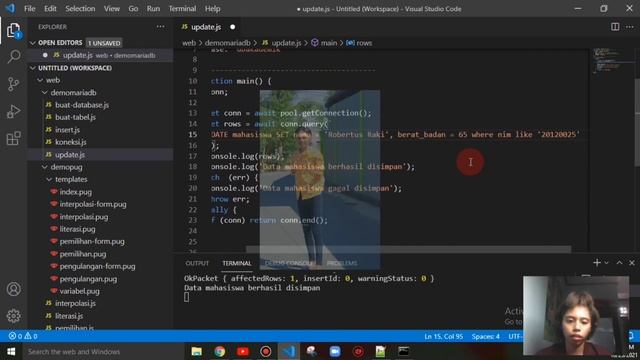Select update.js in Open Editors list
640x360 pixels.
[100, 55]
